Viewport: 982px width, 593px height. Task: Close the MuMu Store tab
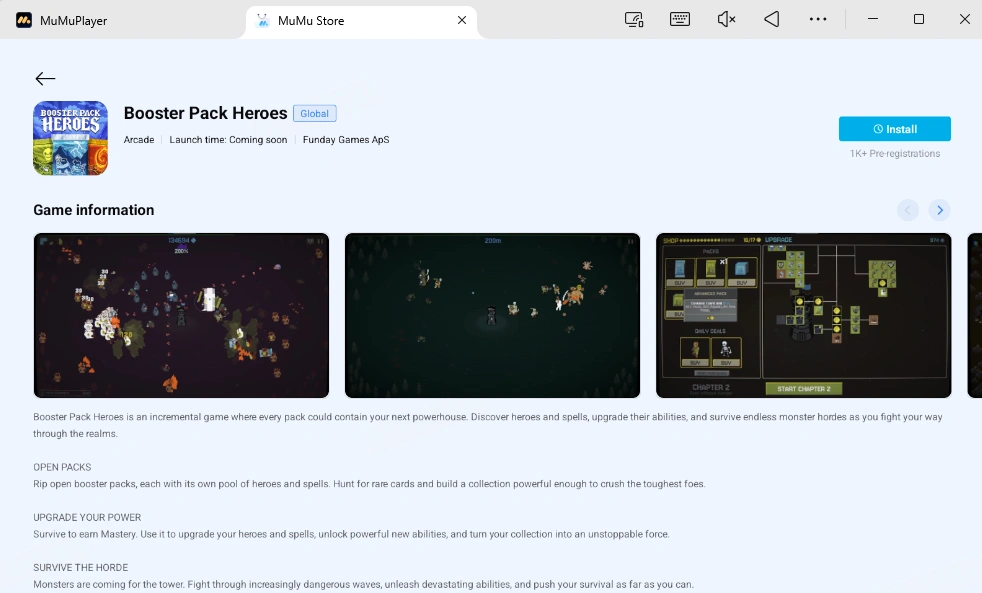pyautogui.click(x=462, y=20)
